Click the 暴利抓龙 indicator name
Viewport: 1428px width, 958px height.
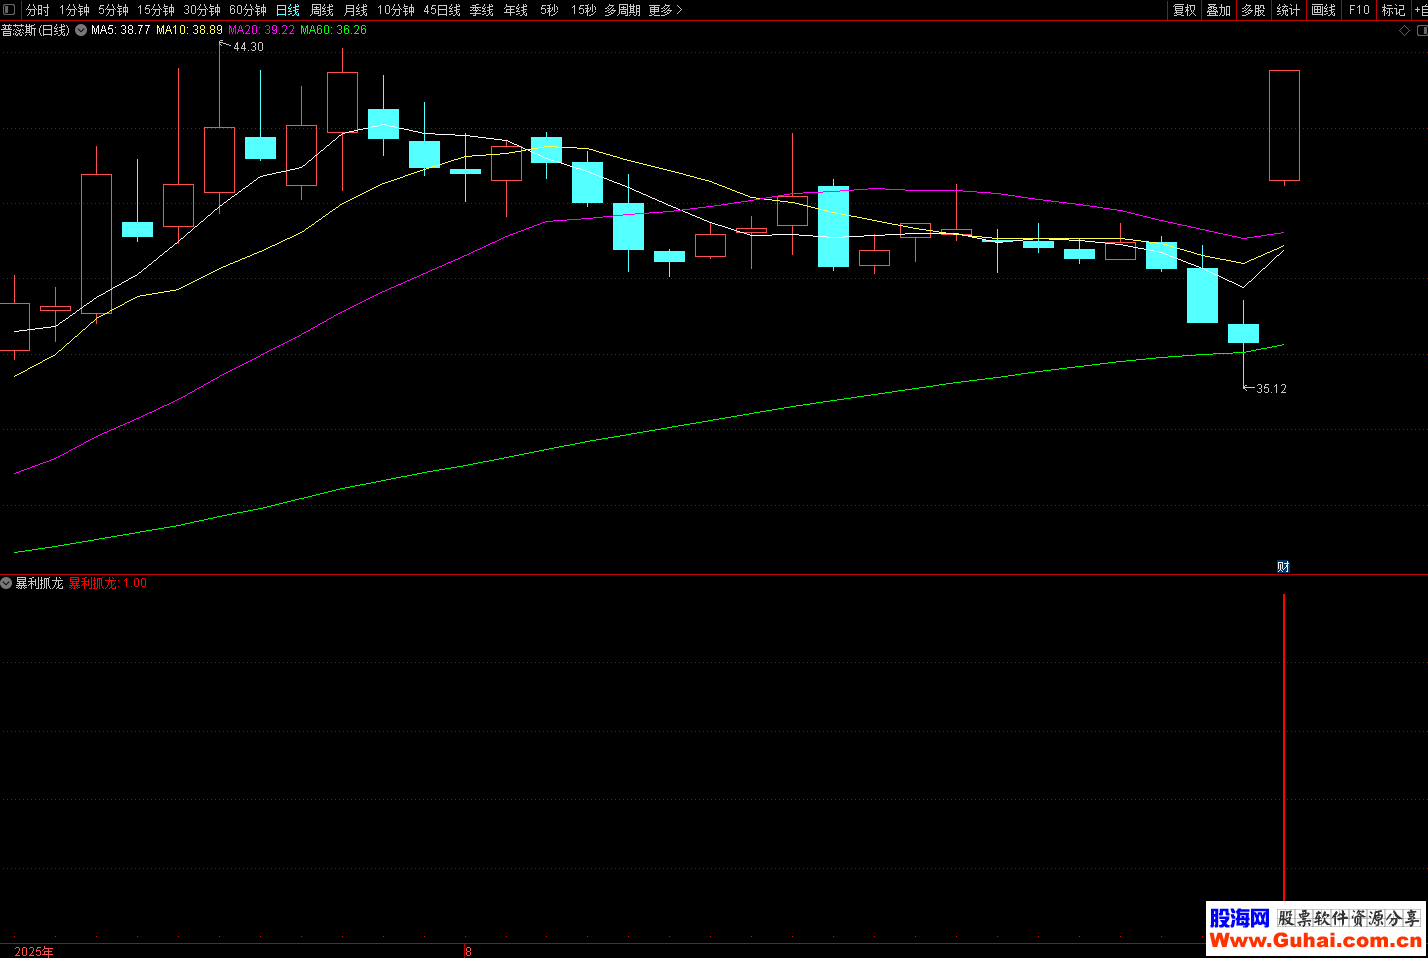(x=39, y=583)
